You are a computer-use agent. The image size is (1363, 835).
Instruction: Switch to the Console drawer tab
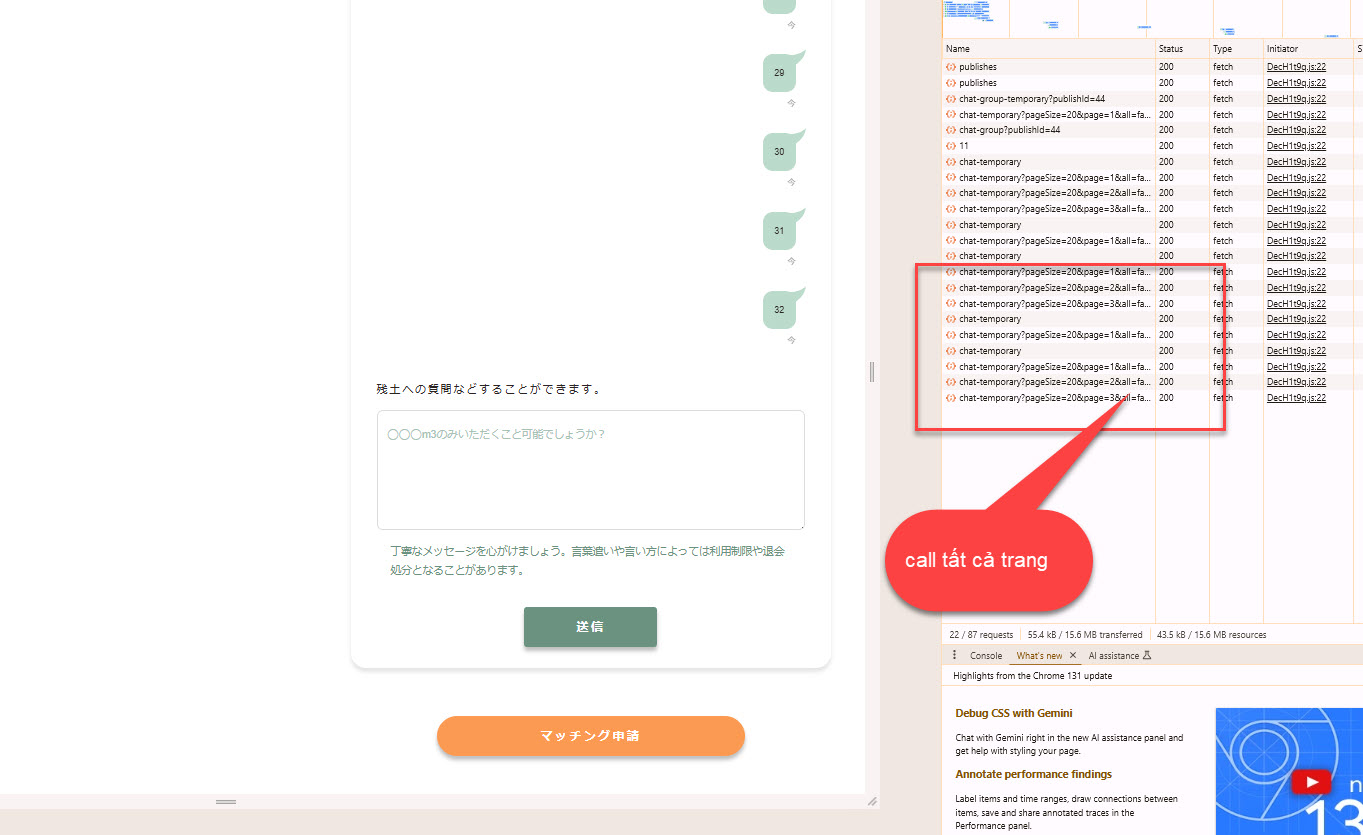click(x=985, y=656)
